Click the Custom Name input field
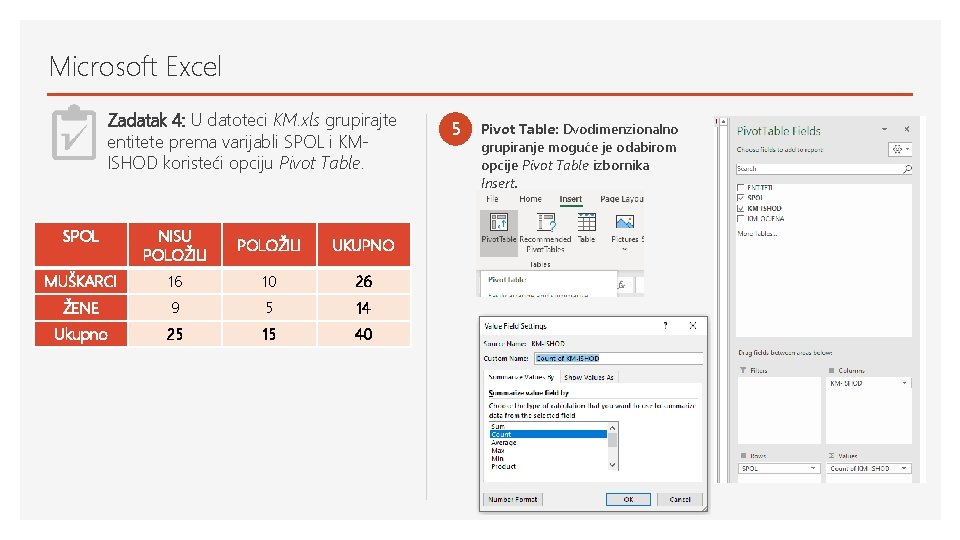The image size is (960, 540). [618, 358]
